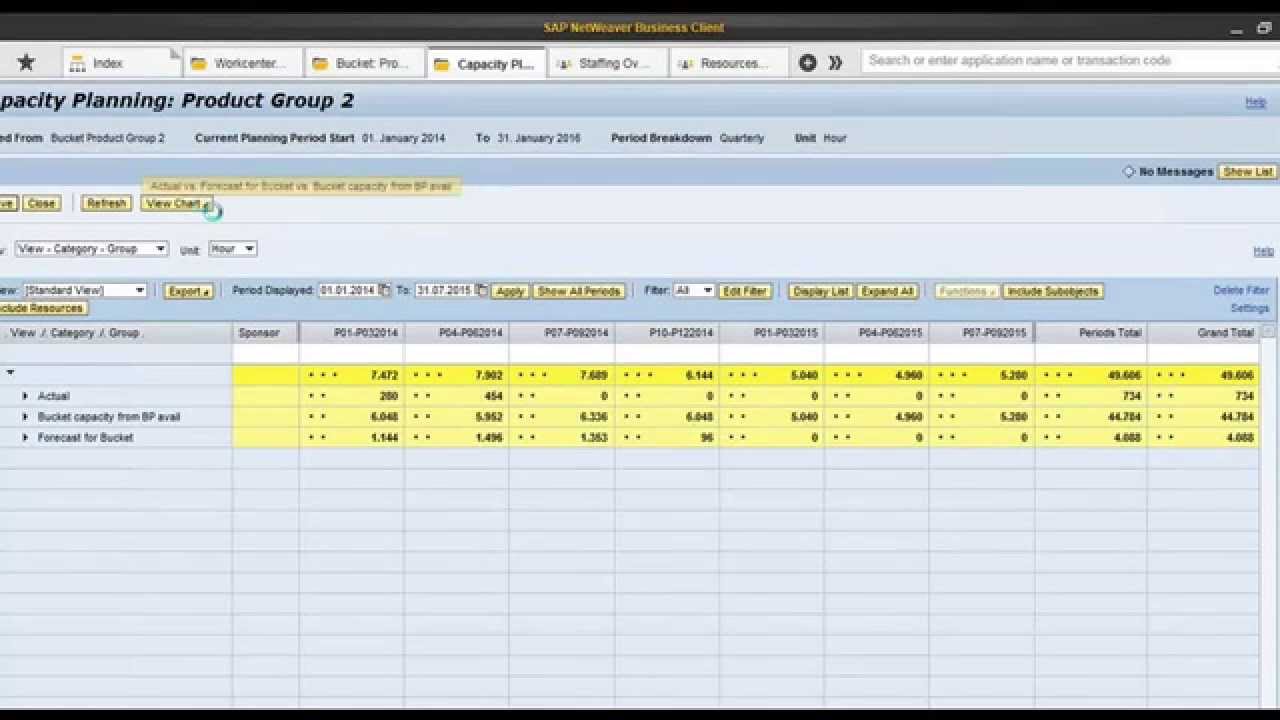
Task: Click the Delete Filter link
Action: click(x=1240, y=290)
